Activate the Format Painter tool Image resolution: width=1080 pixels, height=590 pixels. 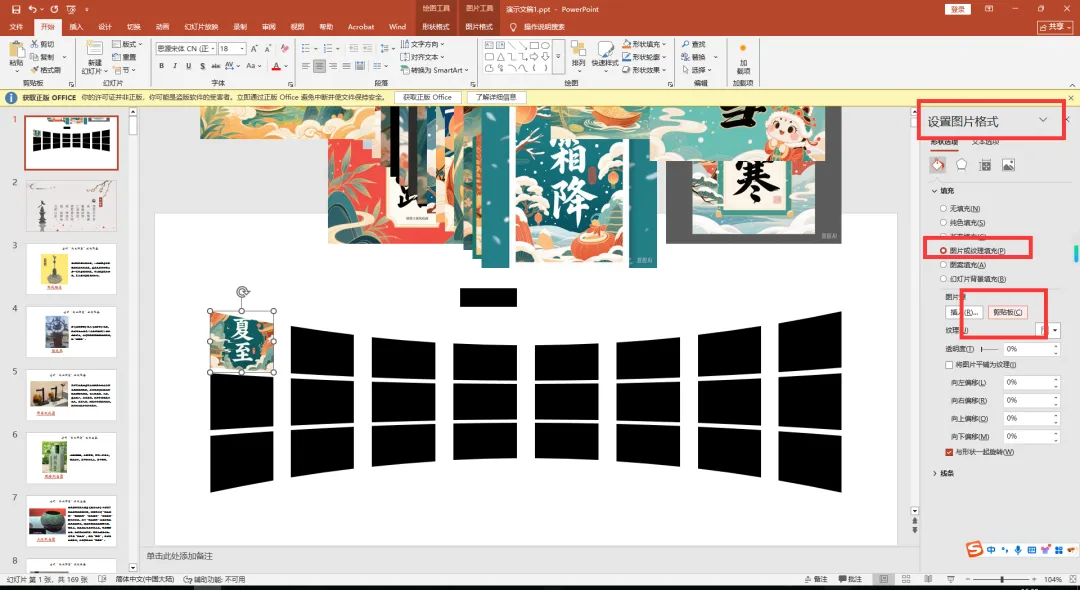pos(45,70)
